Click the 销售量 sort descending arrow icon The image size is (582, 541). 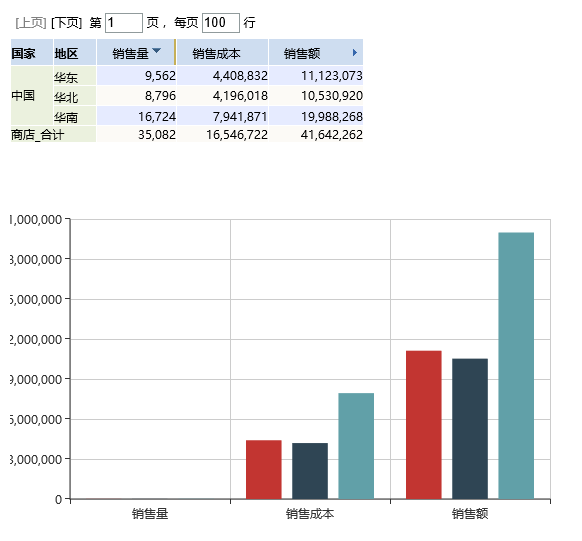[x=157, y=50]
